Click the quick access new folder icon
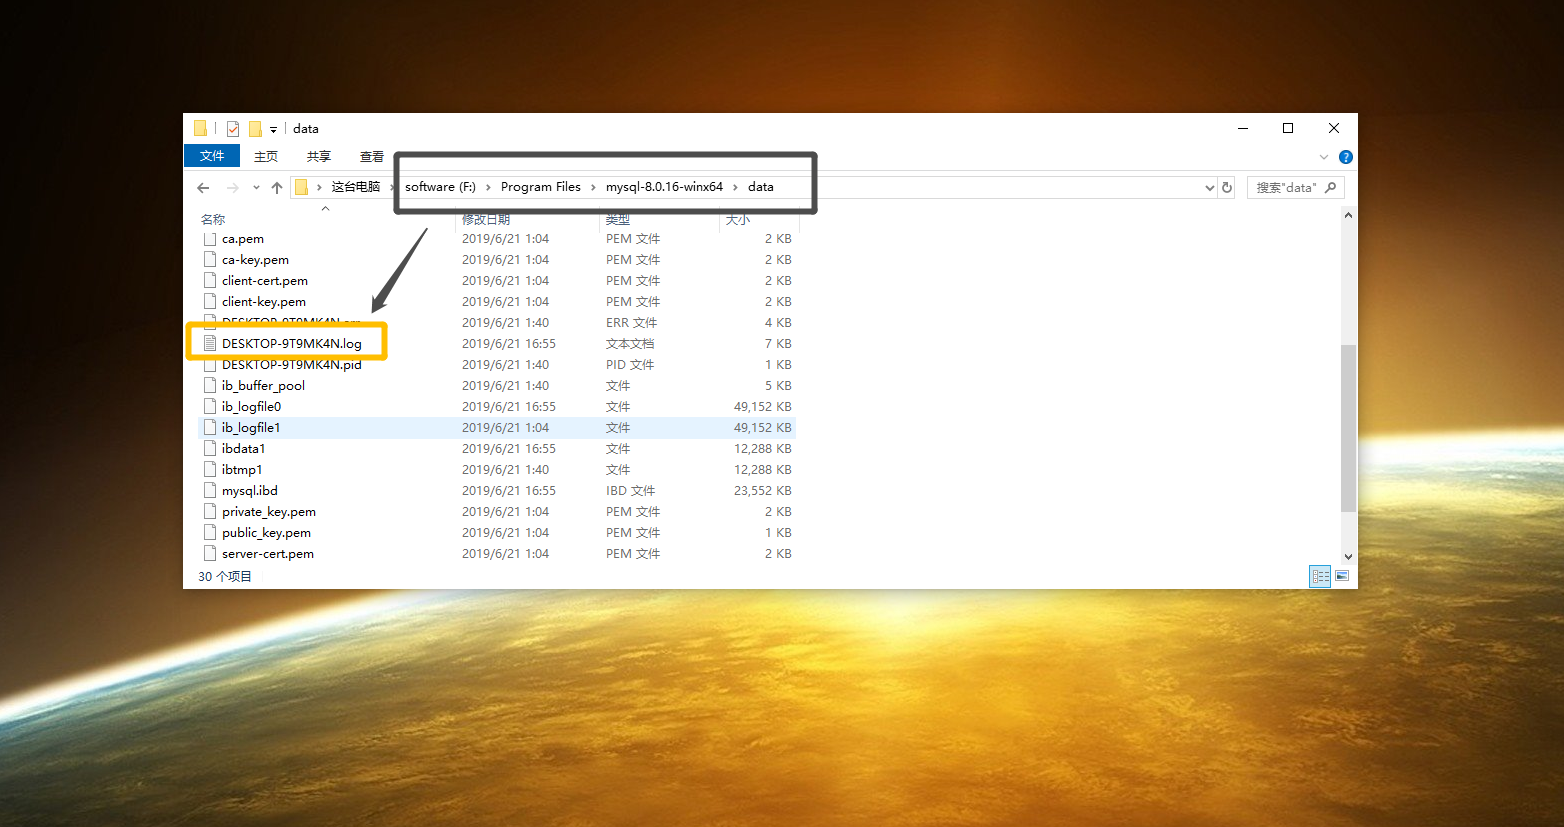 click(x=255, y=129)
